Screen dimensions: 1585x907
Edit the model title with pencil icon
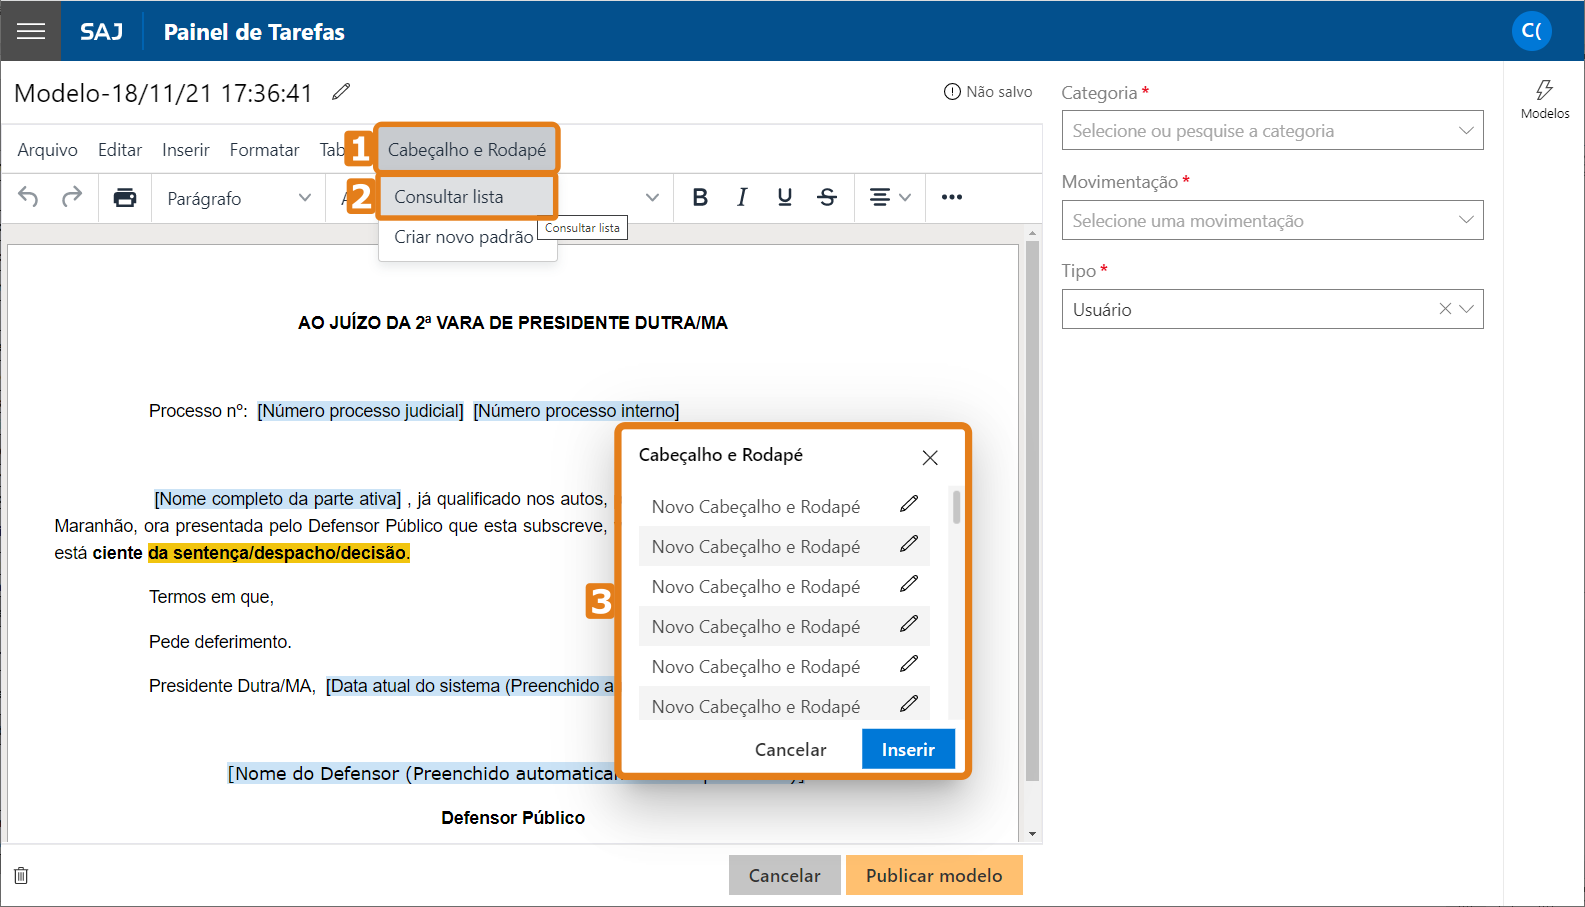341,92
